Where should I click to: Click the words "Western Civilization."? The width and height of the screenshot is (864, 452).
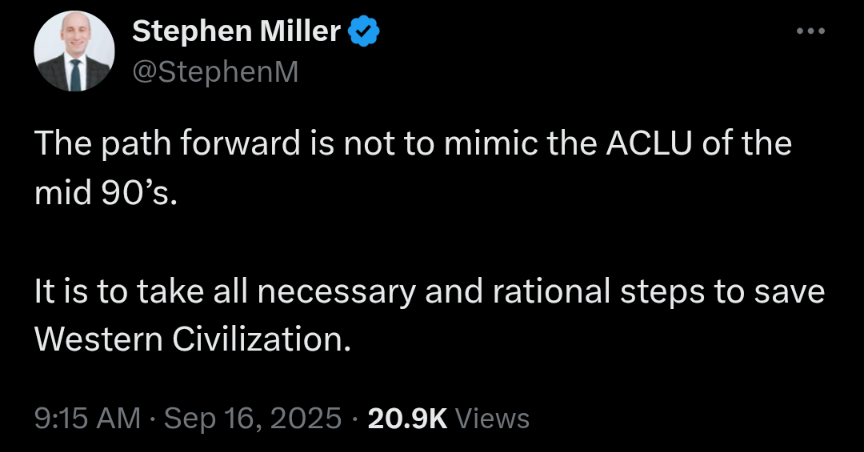coord(192,338)
